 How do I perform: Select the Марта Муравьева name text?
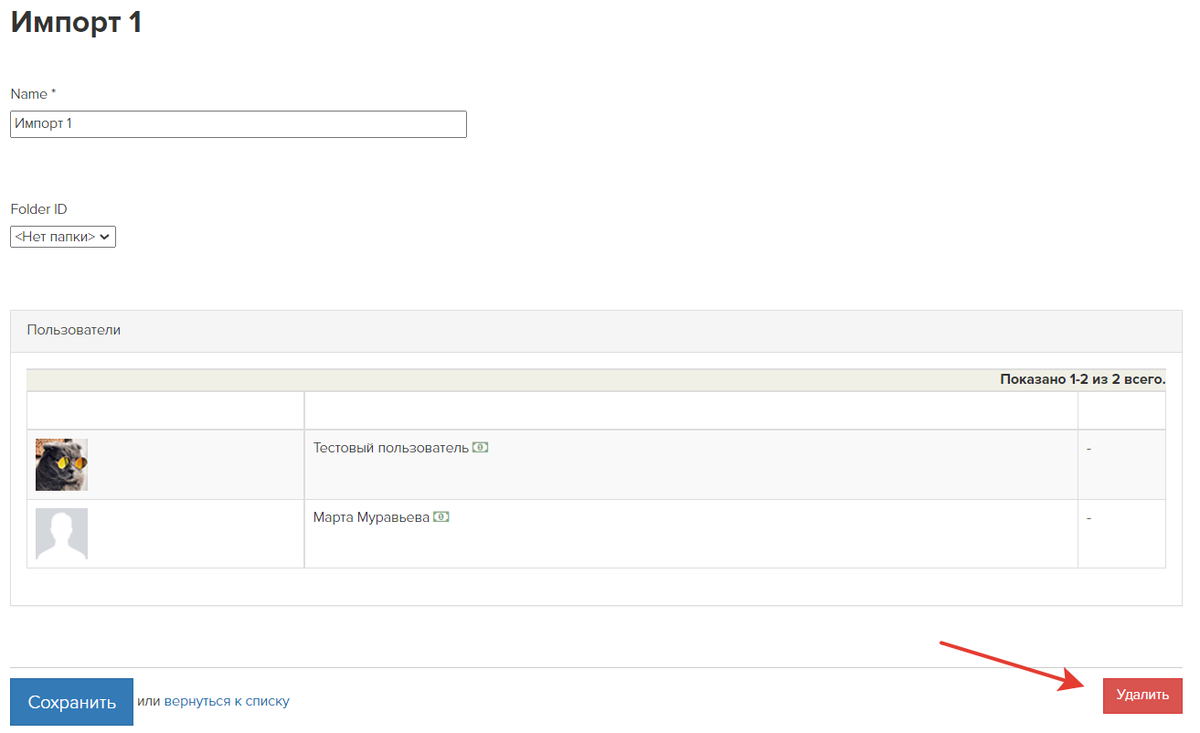tap(371, 517)
